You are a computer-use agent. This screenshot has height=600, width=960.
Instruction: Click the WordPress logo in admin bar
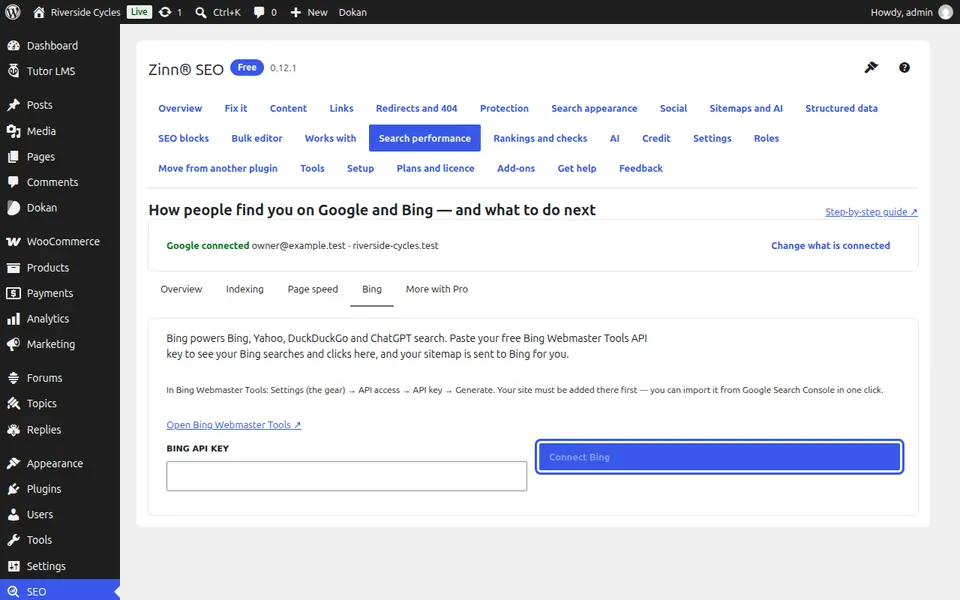(13, 12)
